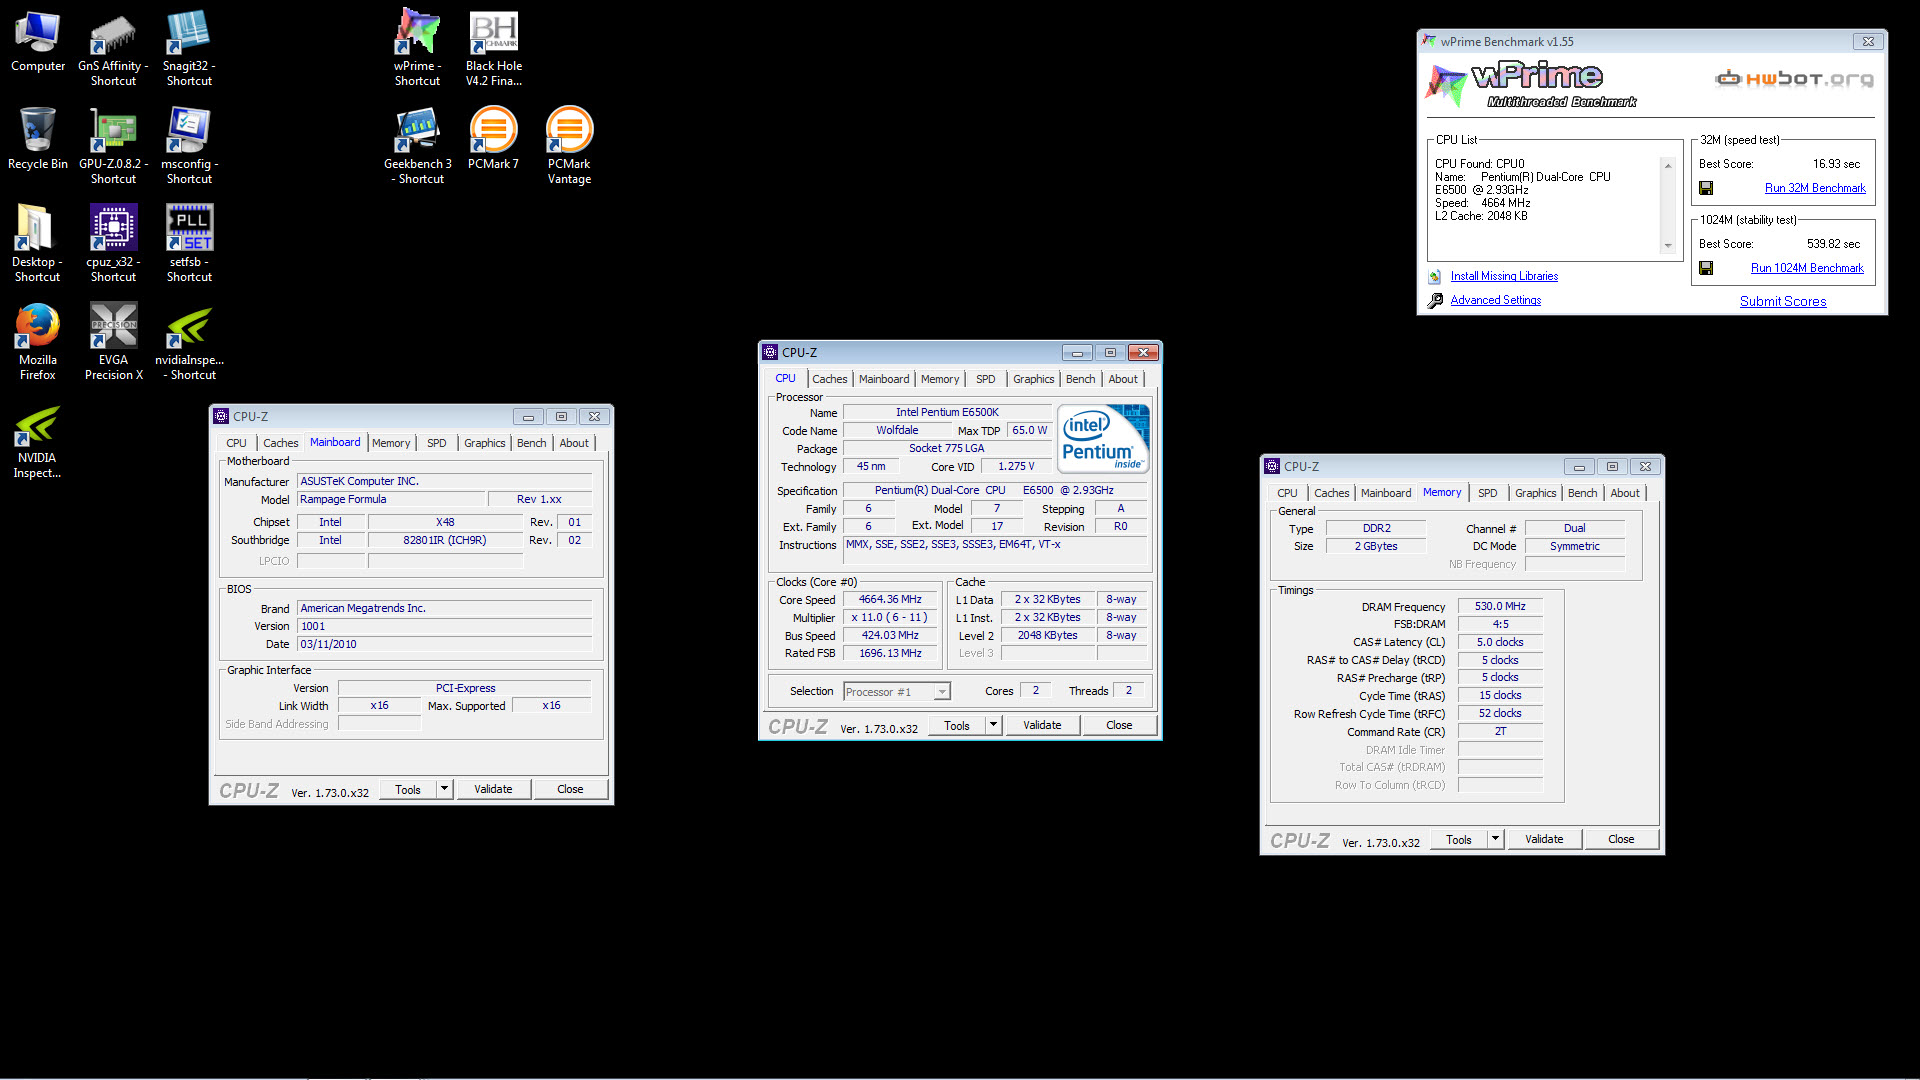Expand Tools dropdown arrow in CPU-Z memory window
The height and width of the screenshot is (1080, 1920).
point(1495,839)
